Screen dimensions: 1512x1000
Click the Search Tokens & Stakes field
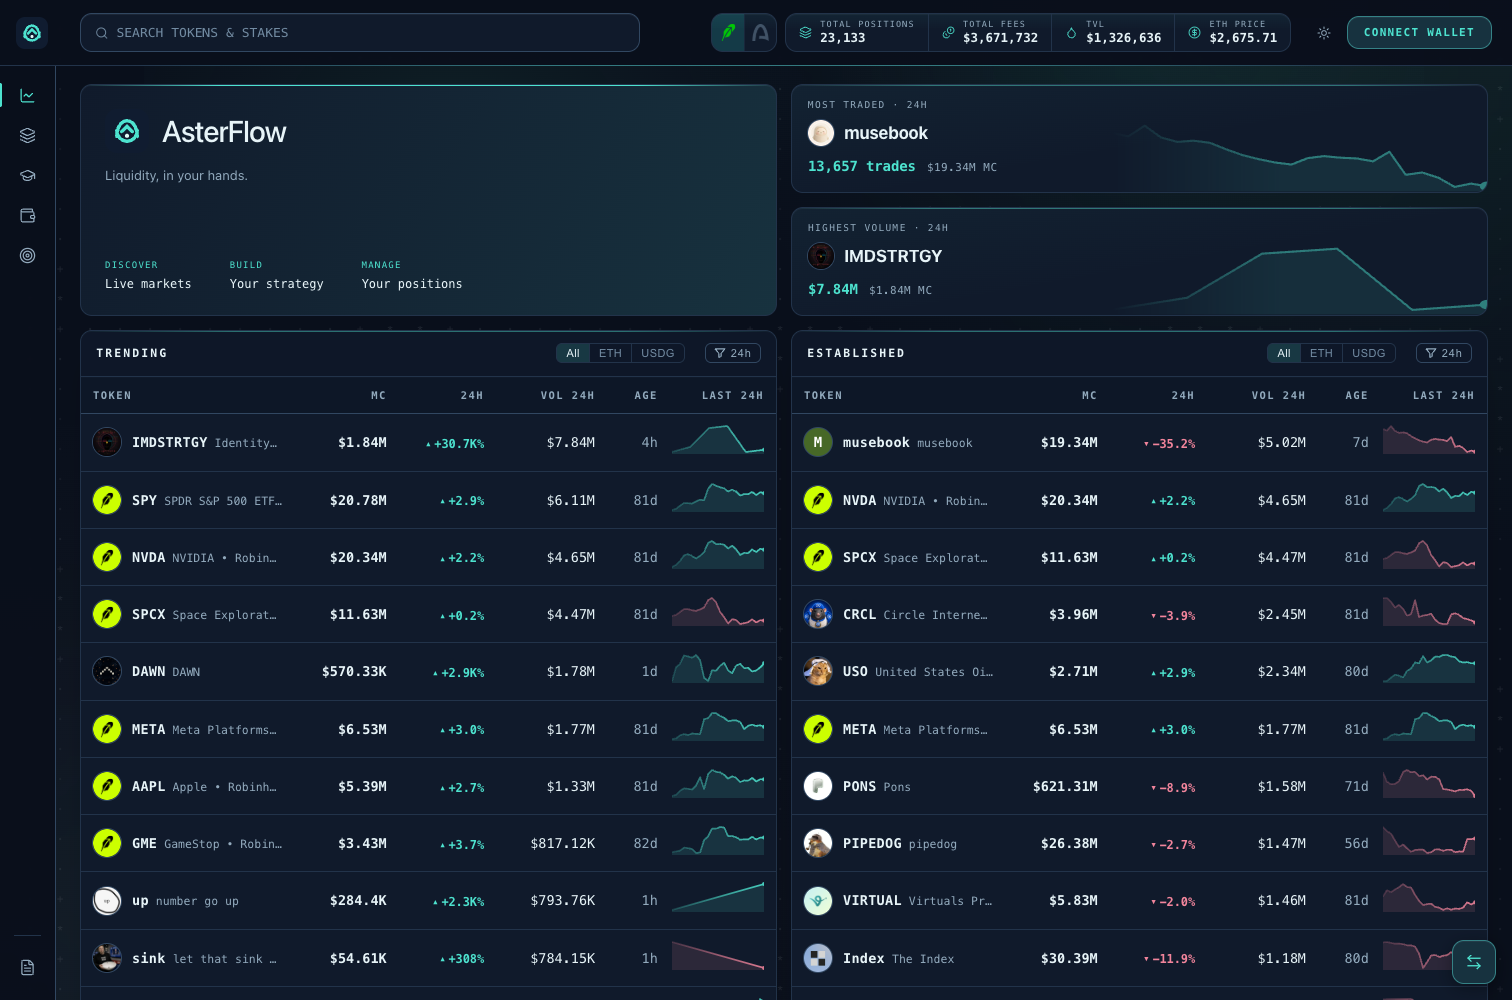[x=360, y=33]
